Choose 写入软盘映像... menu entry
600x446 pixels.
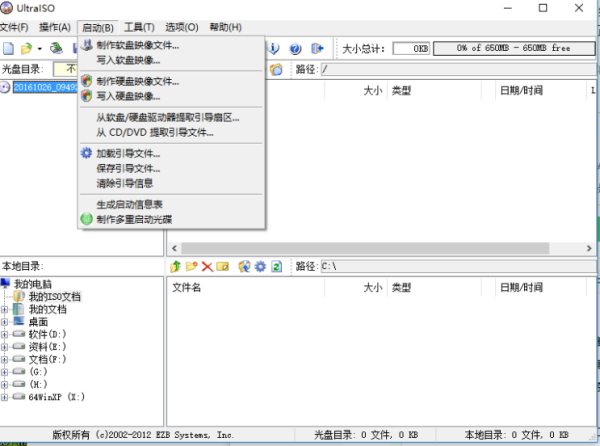pyautogui.click(x=171, y=60)
